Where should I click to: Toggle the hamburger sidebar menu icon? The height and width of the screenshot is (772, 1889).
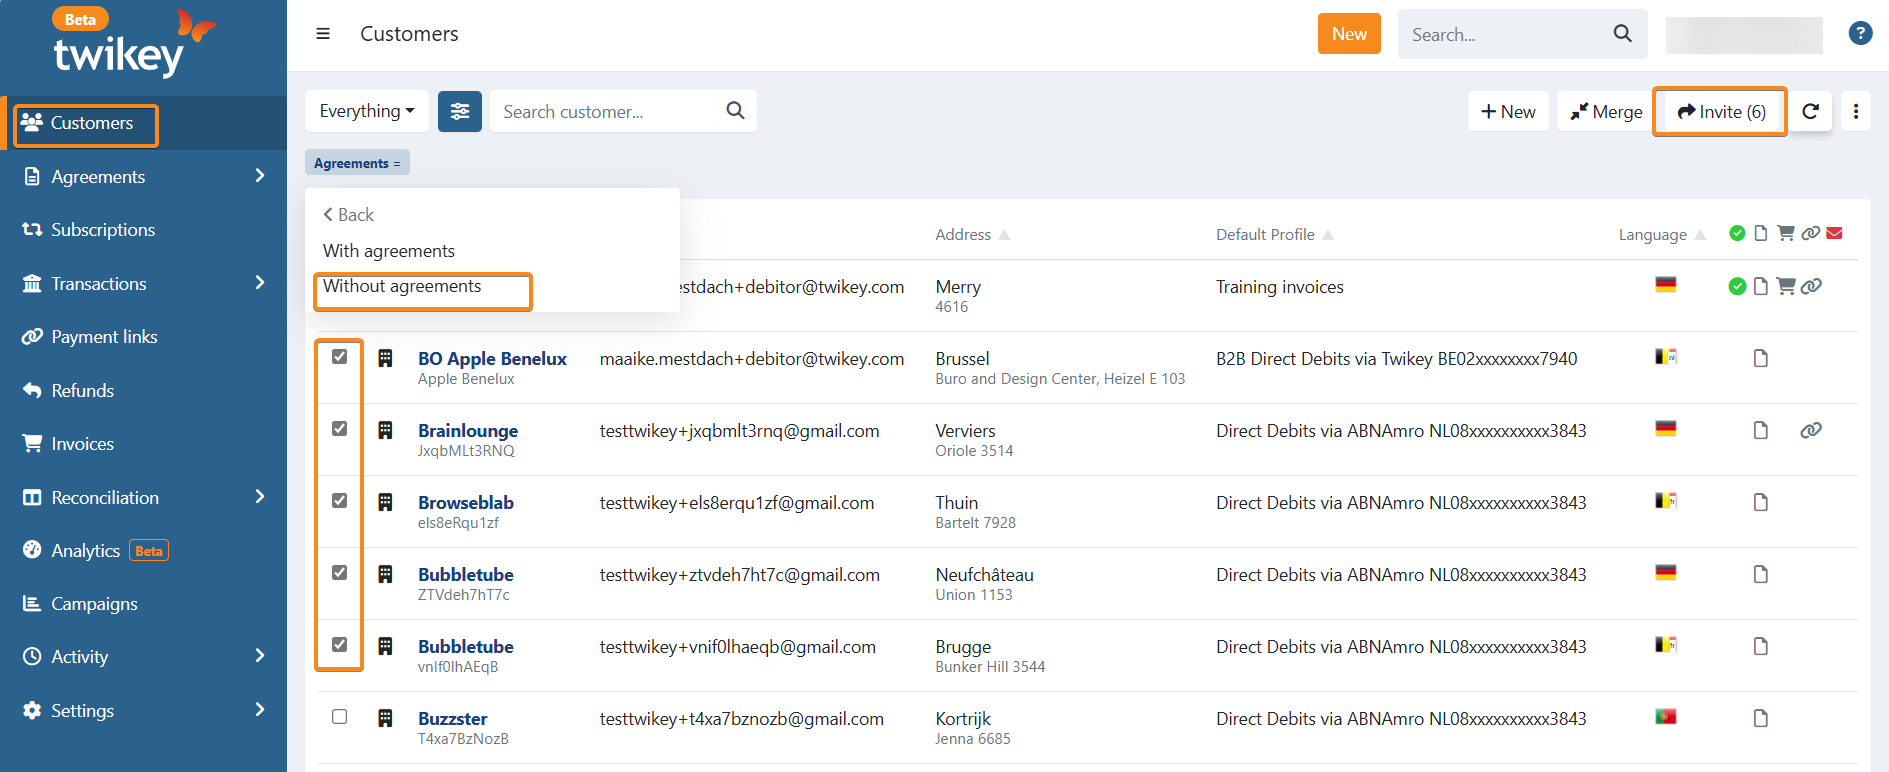click(x=323, y=34)
